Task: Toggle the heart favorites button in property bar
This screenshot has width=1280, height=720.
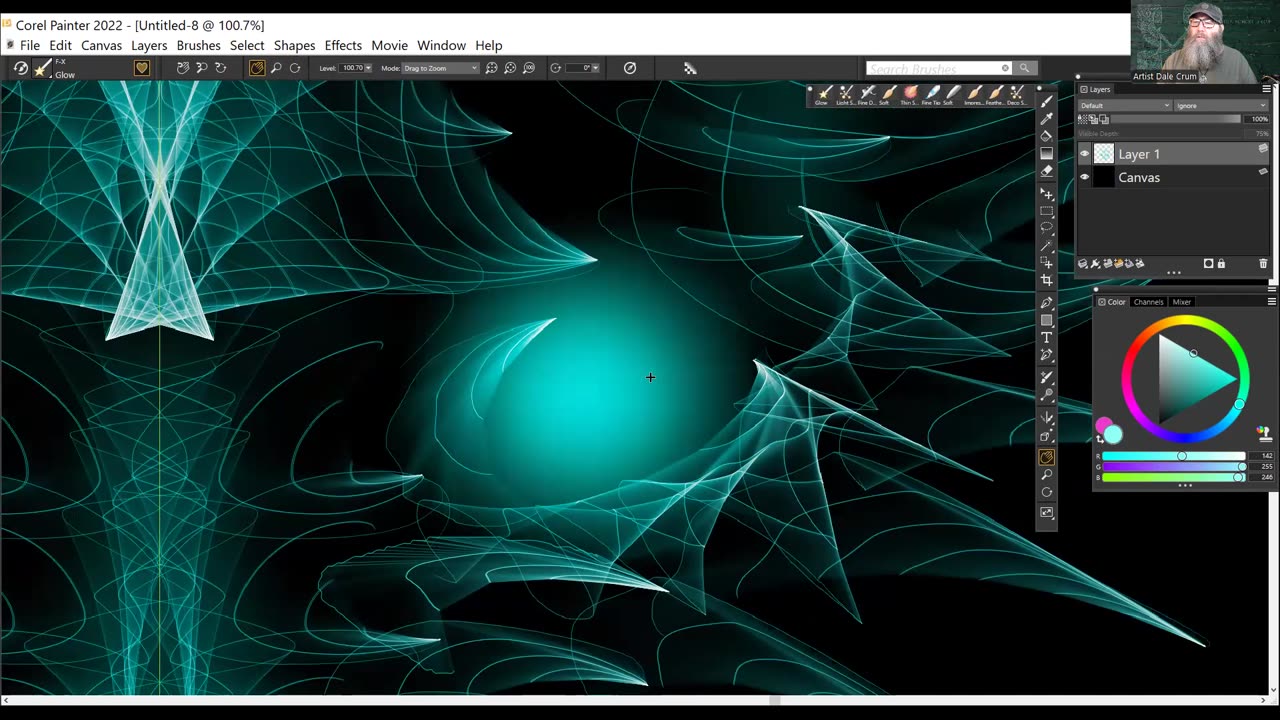Action: pyautogui.click(x=142, y=68)
